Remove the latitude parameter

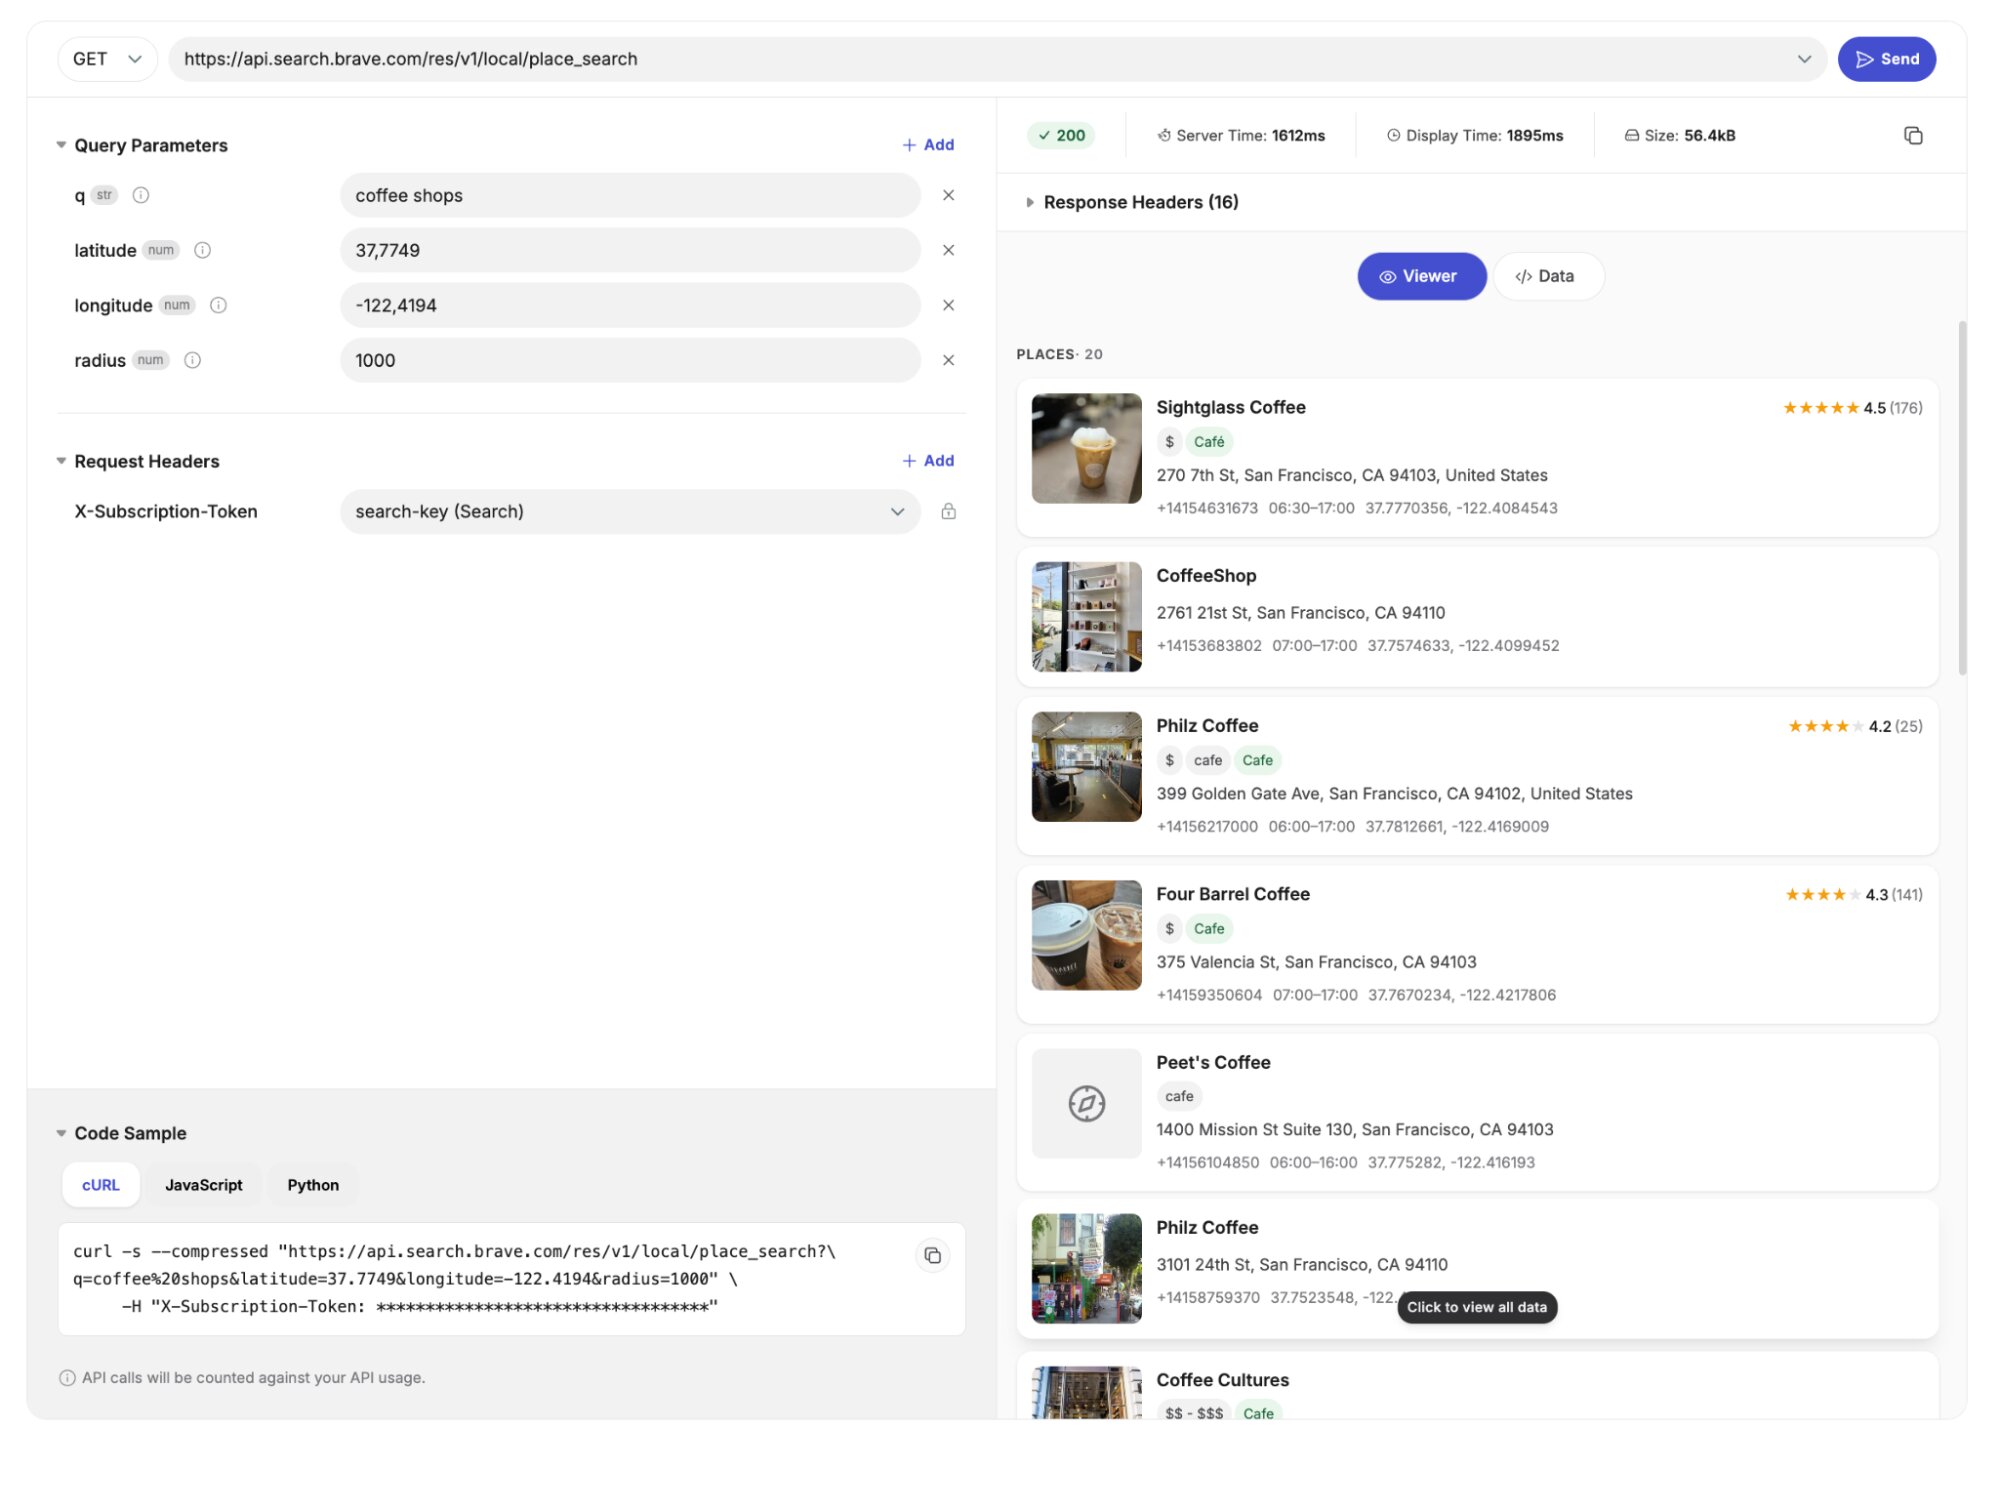point(948,250)
